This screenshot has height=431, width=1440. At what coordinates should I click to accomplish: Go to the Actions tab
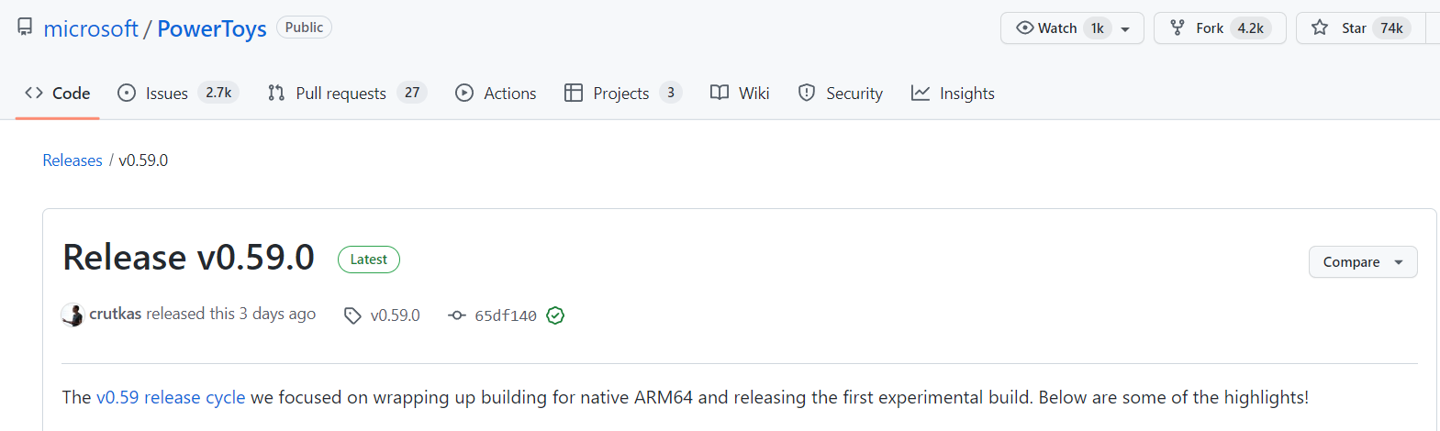click(496, 93)
